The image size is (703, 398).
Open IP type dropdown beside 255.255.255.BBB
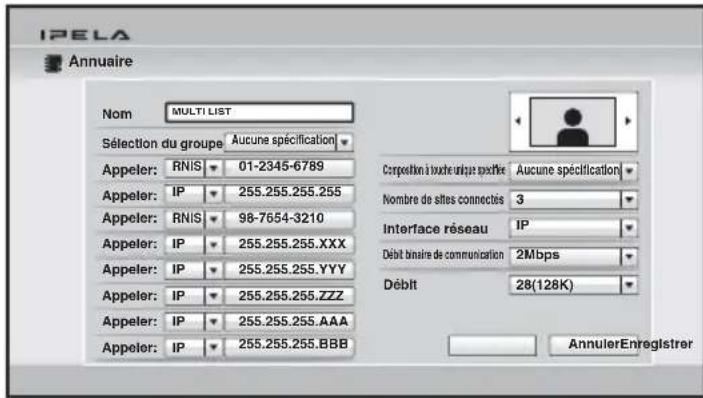(194, 347)
